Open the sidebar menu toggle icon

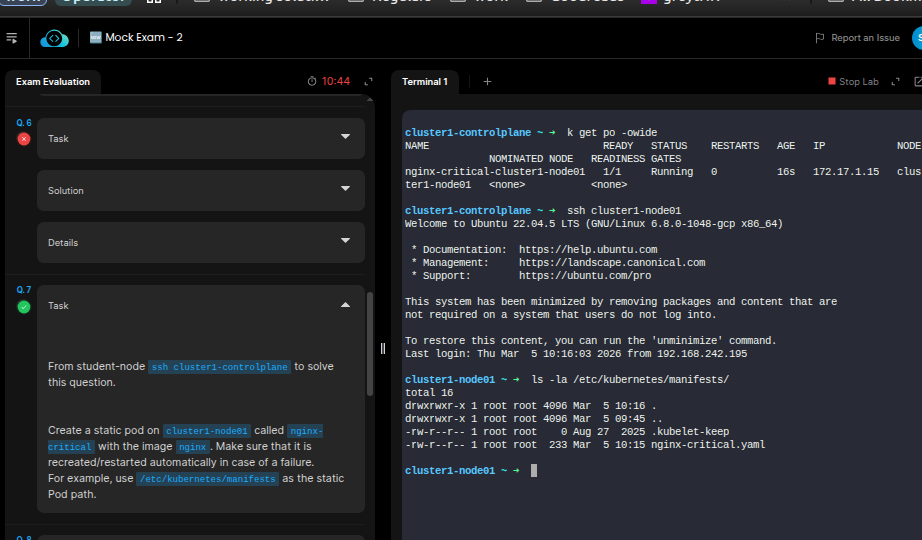click(12, 38)
